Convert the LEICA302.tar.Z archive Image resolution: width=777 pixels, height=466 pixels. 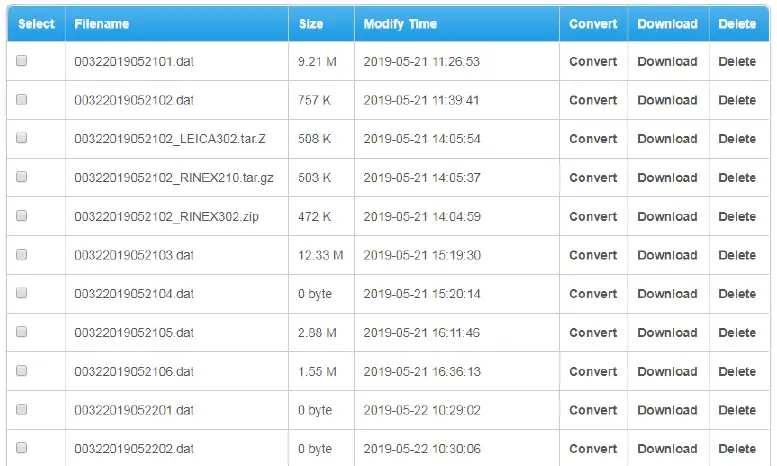click(x=593, y=139)
